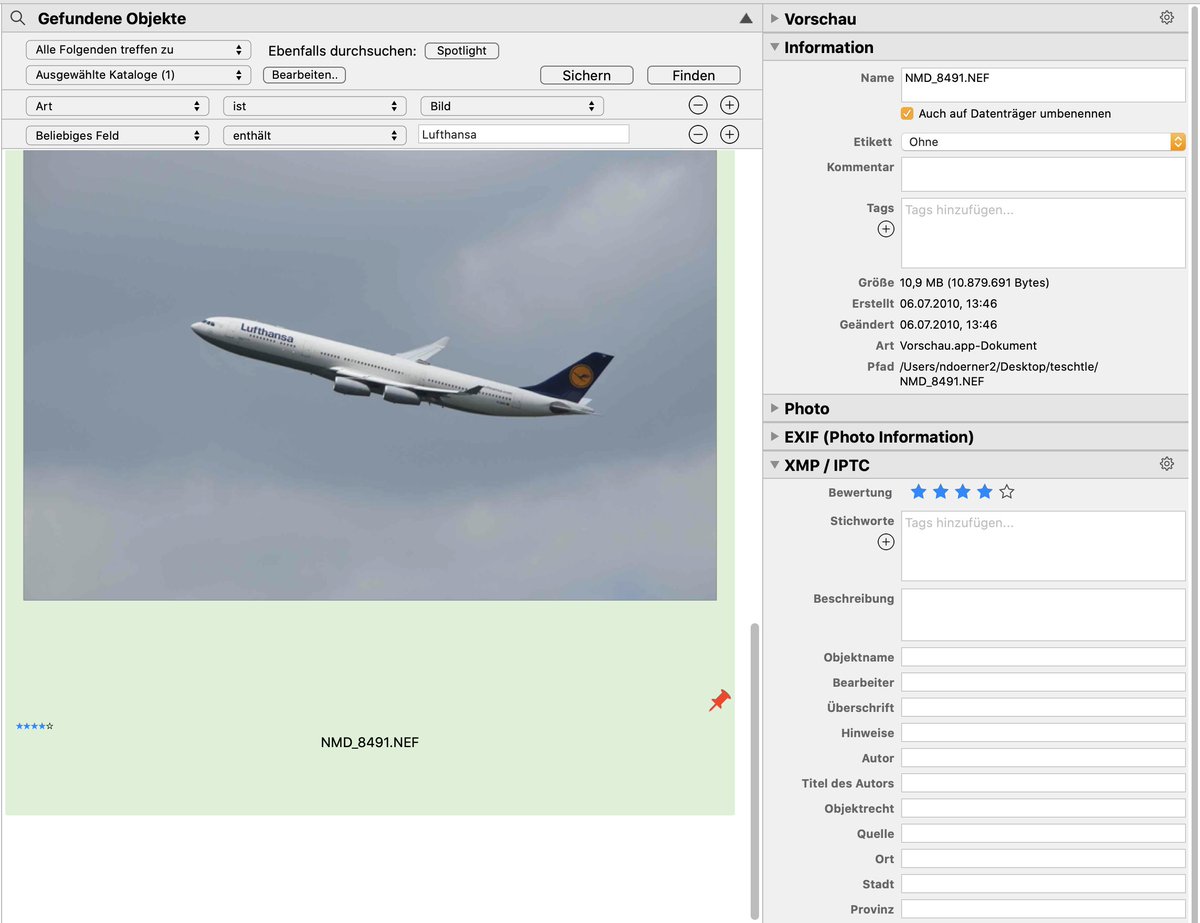Click the Name field with NMD_8491.NEF
The height and width of the screenshot is (923, 1200).
pos(1043,85)
